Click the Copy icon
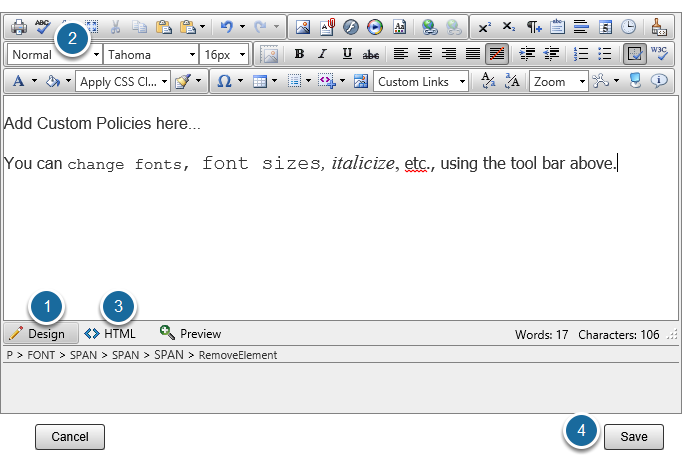 139,27
